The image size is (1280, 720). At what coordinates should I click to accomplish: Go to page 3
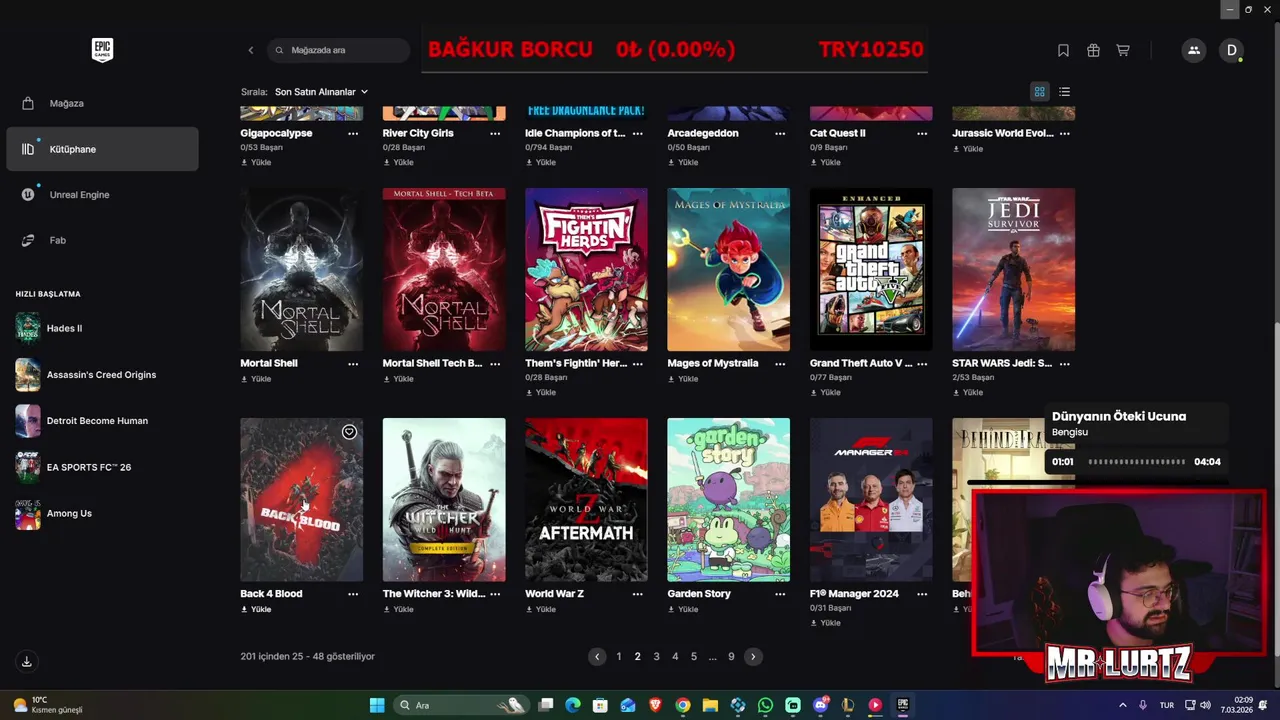pos(656,657)
